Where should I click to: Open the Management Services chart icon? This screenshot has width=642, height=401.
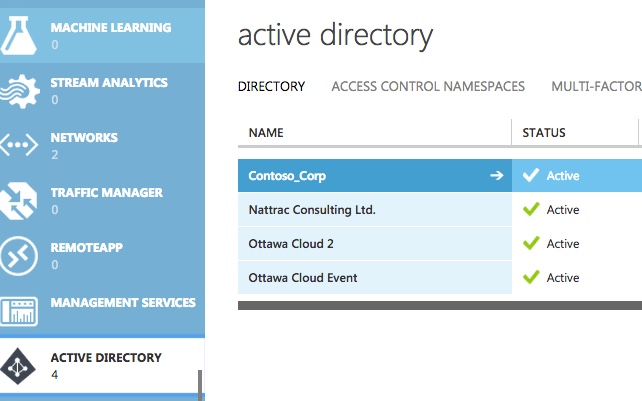click(19, 311)
